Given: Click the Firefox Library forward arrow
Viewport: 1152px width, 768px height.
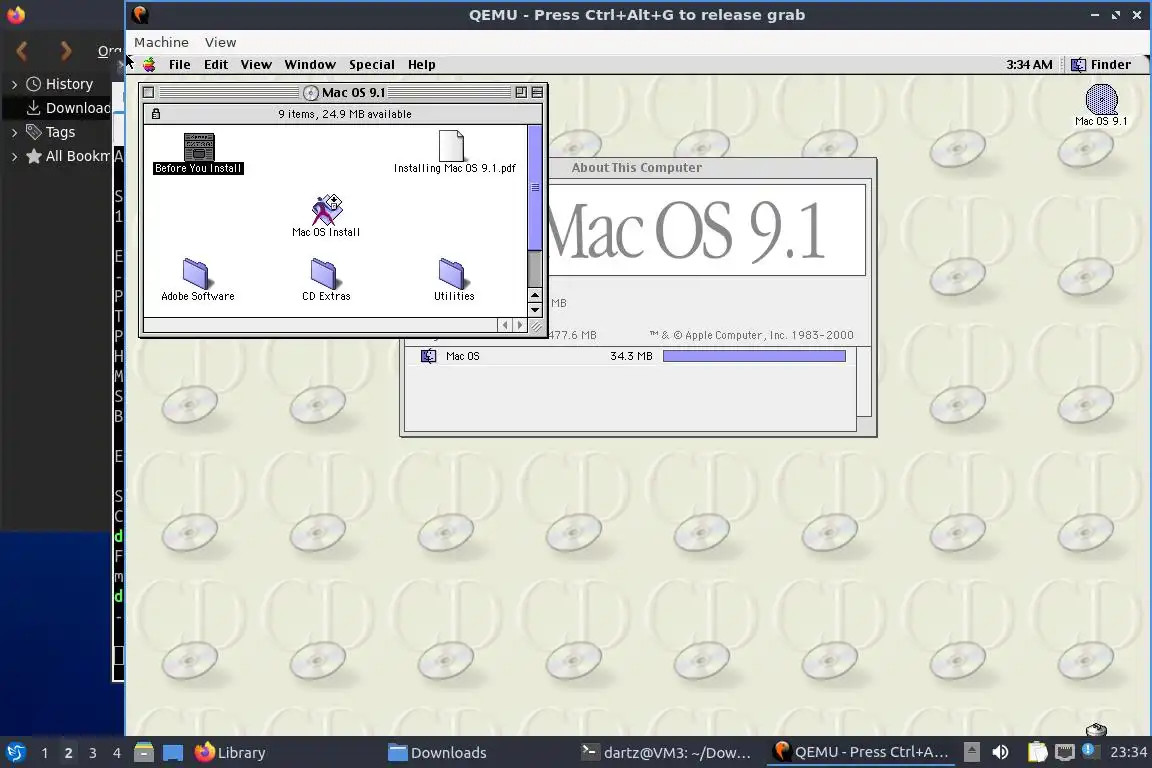Looking at the screenshot, I should [66, 51].
